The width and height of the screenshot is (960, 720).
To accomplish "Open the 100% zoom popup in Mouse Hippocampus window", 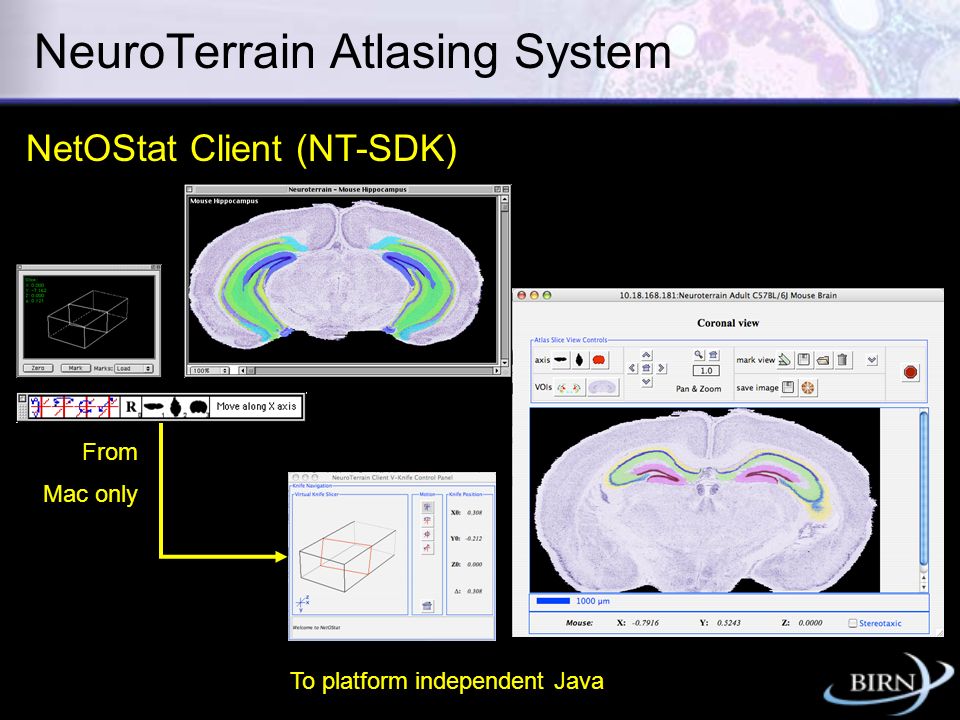I will (210, 370).
